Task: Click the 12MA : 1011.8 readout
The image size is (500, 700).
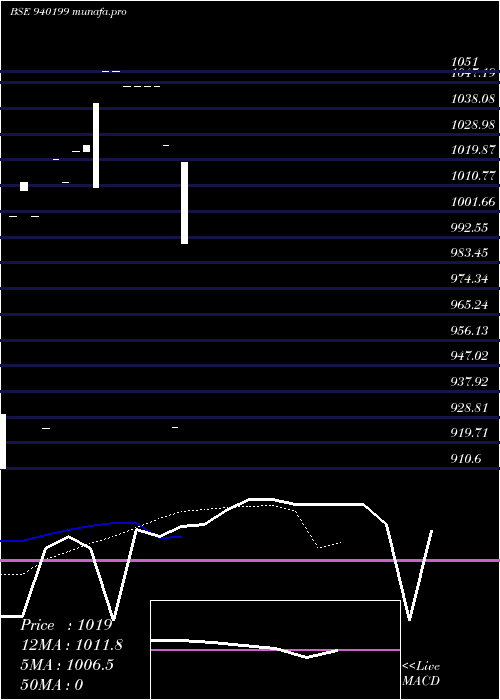Action: [x=71, y=645]
